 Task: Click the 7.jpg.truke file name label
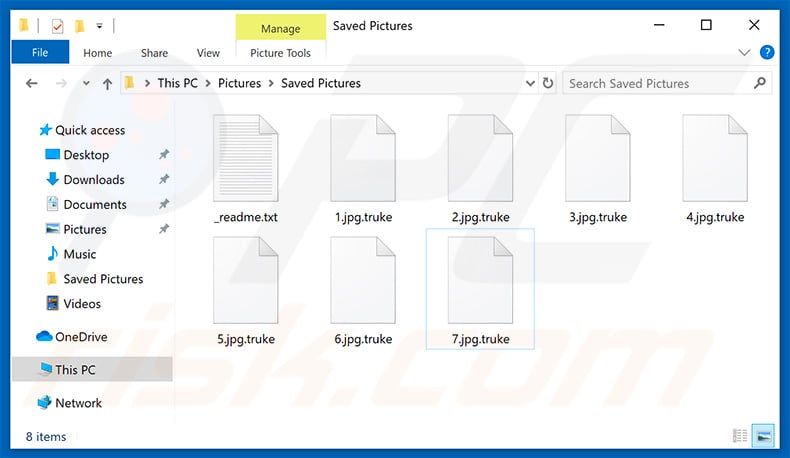(x=480, y=339)
